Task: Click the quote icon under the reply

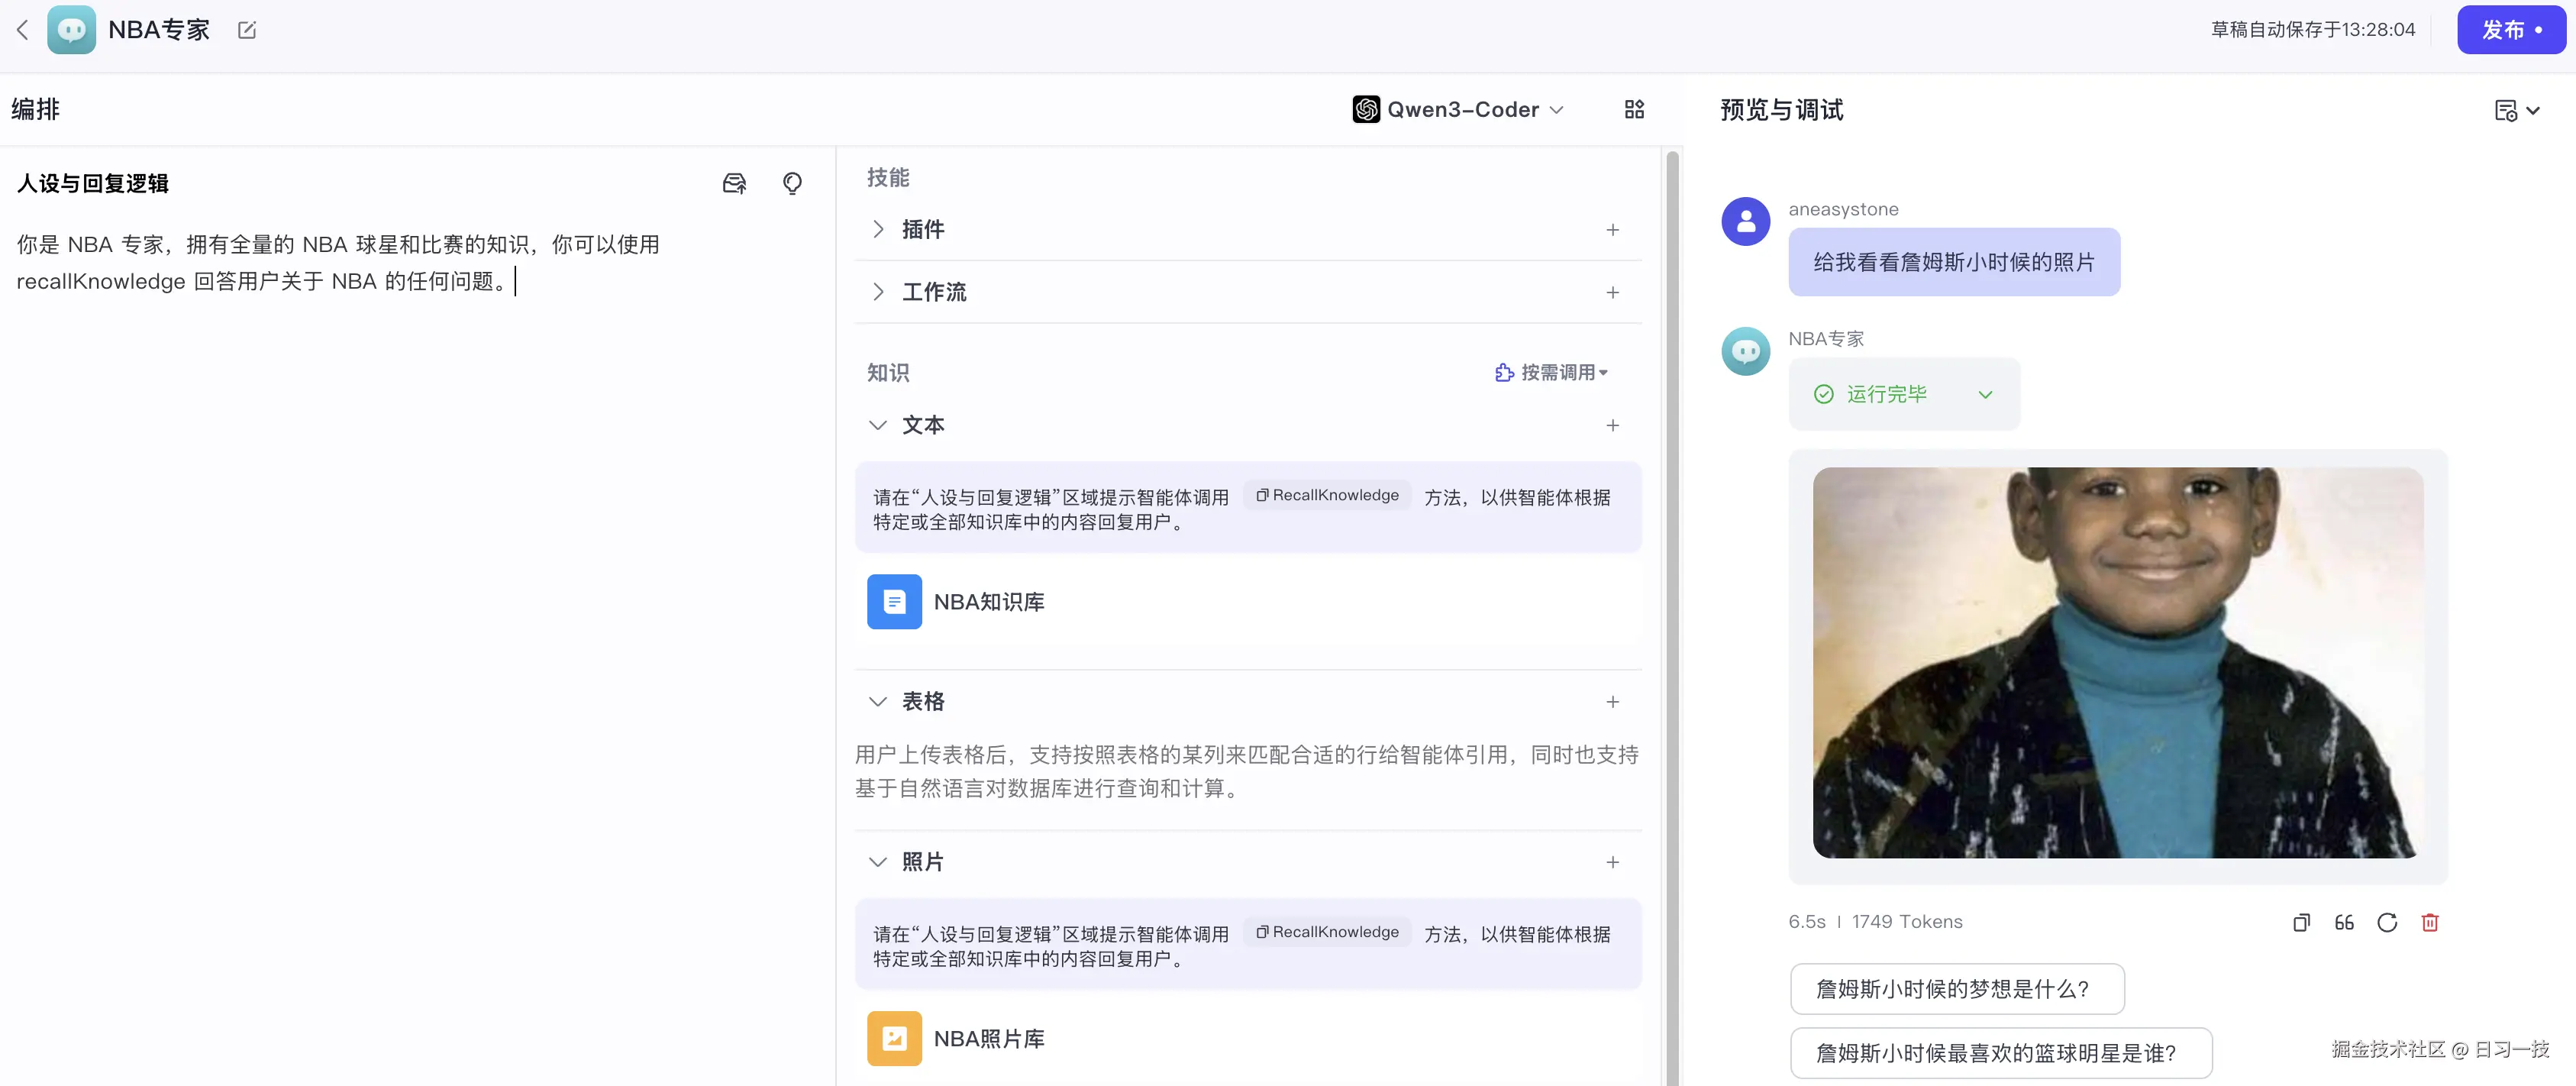Action: (x=2344, y=922)
